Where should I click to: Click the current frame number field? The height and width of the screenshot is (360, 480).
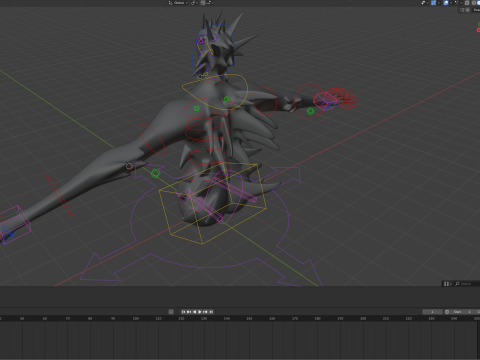pyautogui.click(x=432, y=312)
